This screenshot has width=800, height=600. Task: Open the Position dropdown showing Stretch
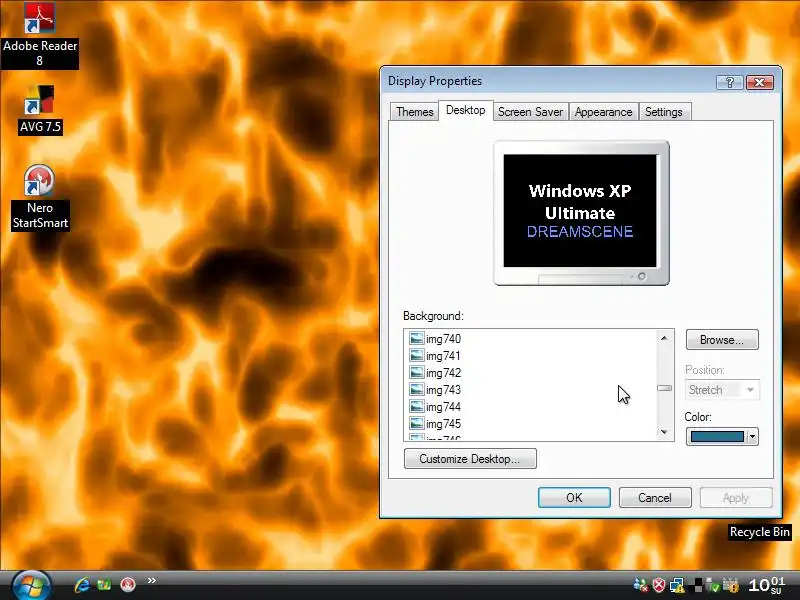click(721, 390)
